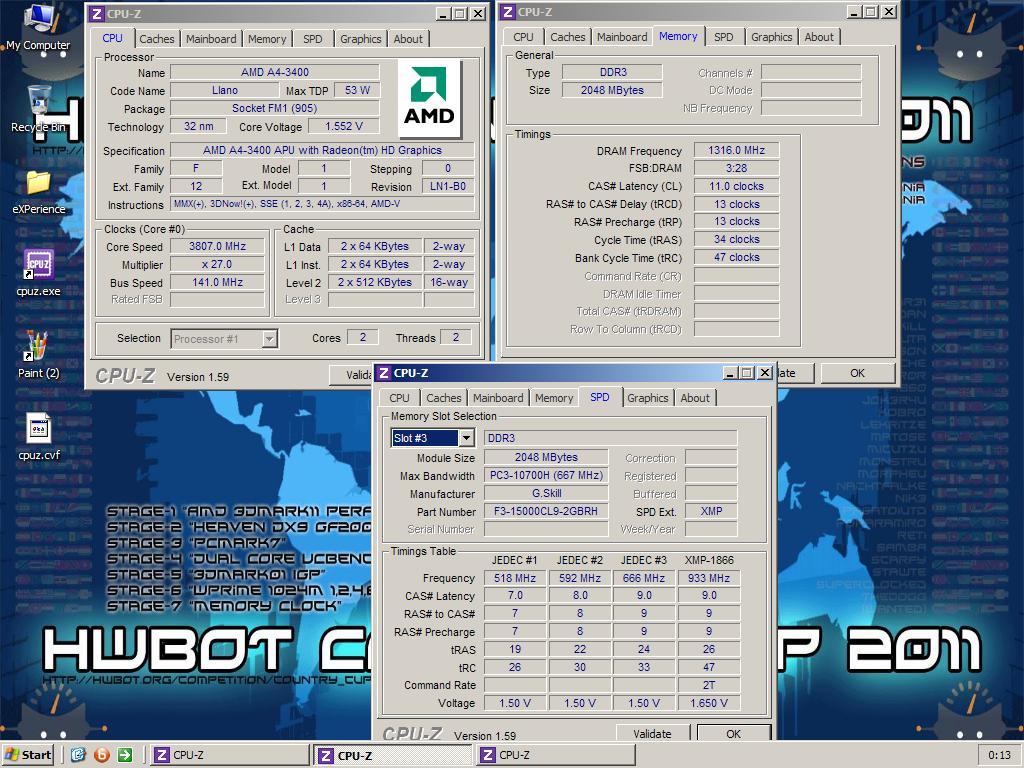The width and height of the screenshot is (1024, 768).
Task: Click the Start button
Action: pyautogui.click(x=29, y=755)
